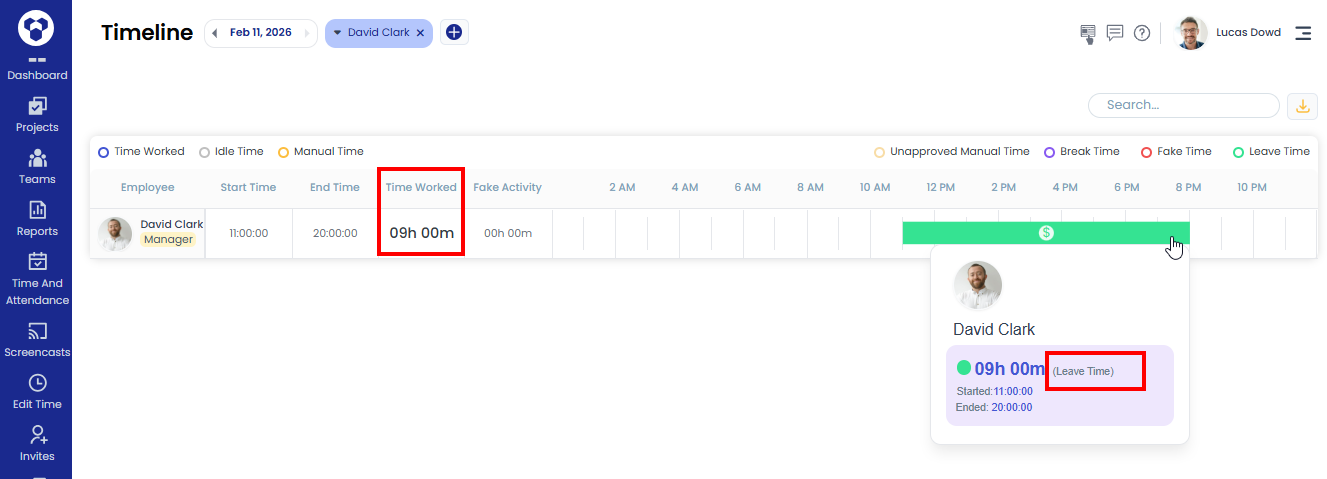Click the dollar sign icon on timeline bar

(1046, 233)
